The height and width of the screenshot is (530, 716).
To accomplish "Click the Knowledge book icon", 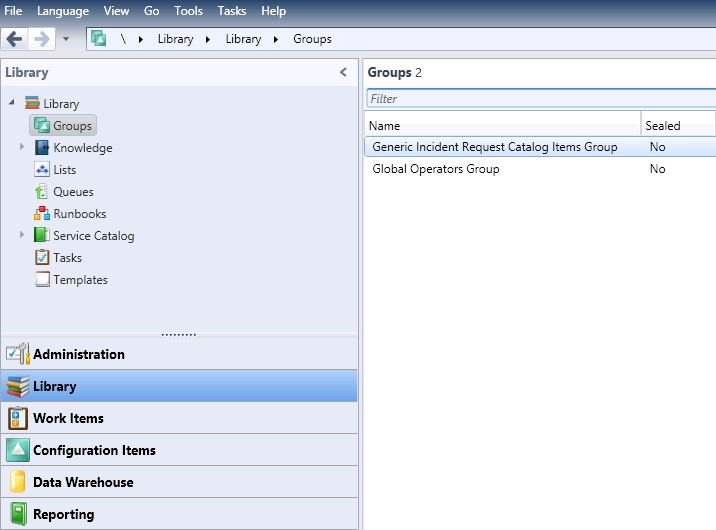I will 42,147.
